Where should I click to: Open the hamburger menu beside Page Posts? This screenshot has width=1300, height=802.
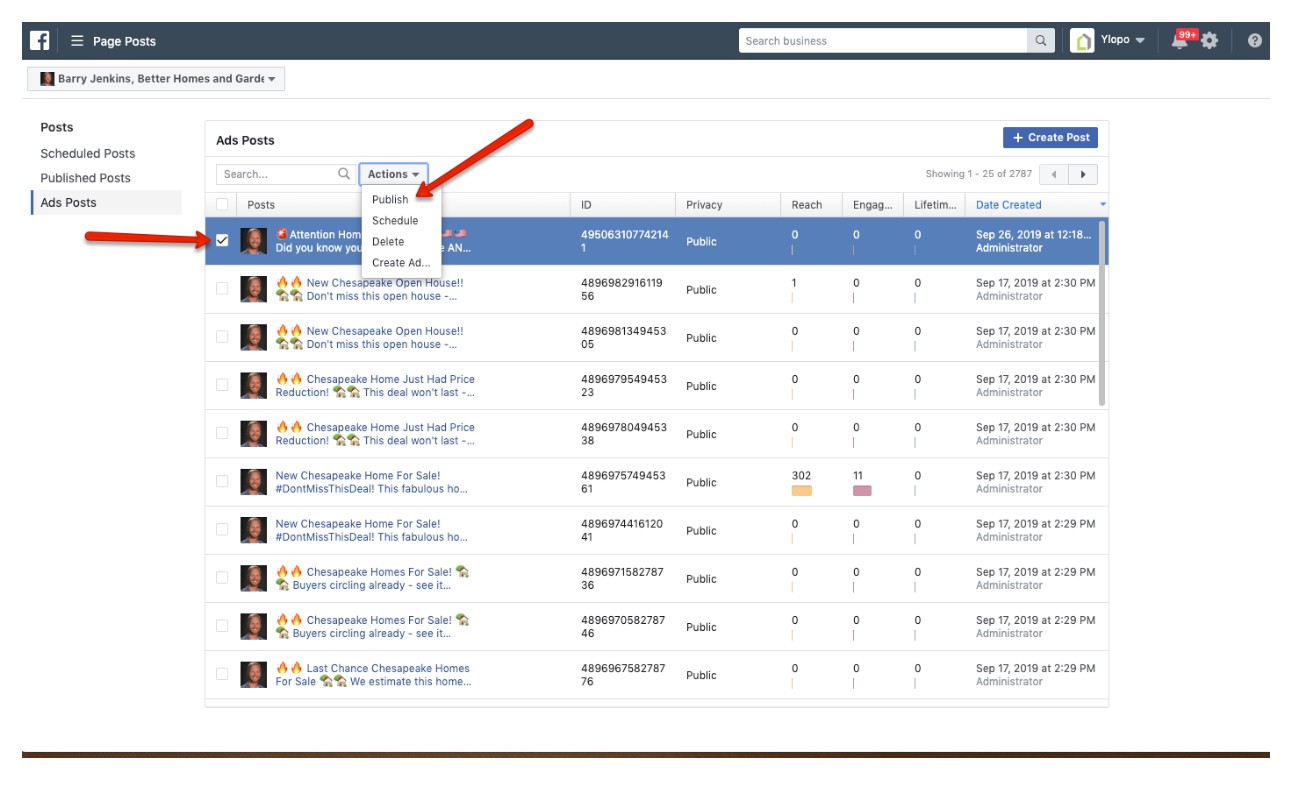click(77, 41)
